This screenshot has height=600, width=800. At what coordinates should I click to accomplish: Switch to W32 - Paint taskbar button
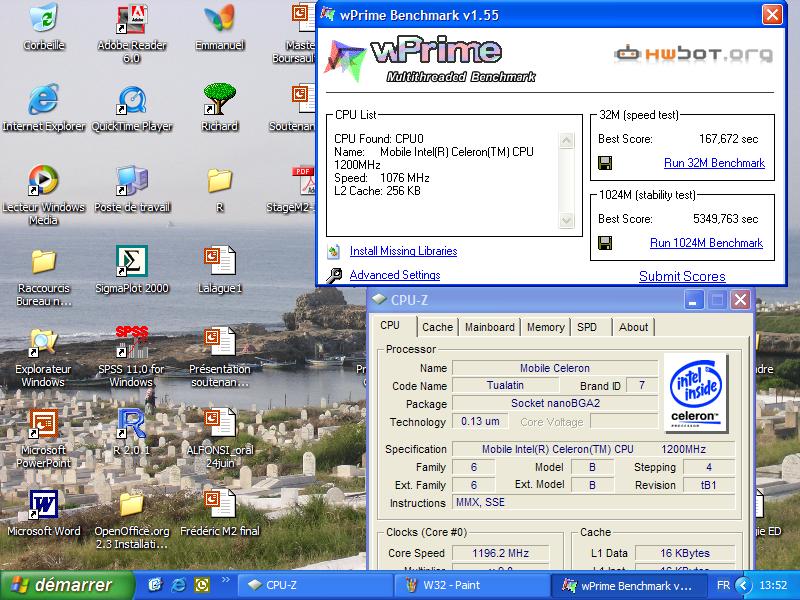tap(472, 585)
